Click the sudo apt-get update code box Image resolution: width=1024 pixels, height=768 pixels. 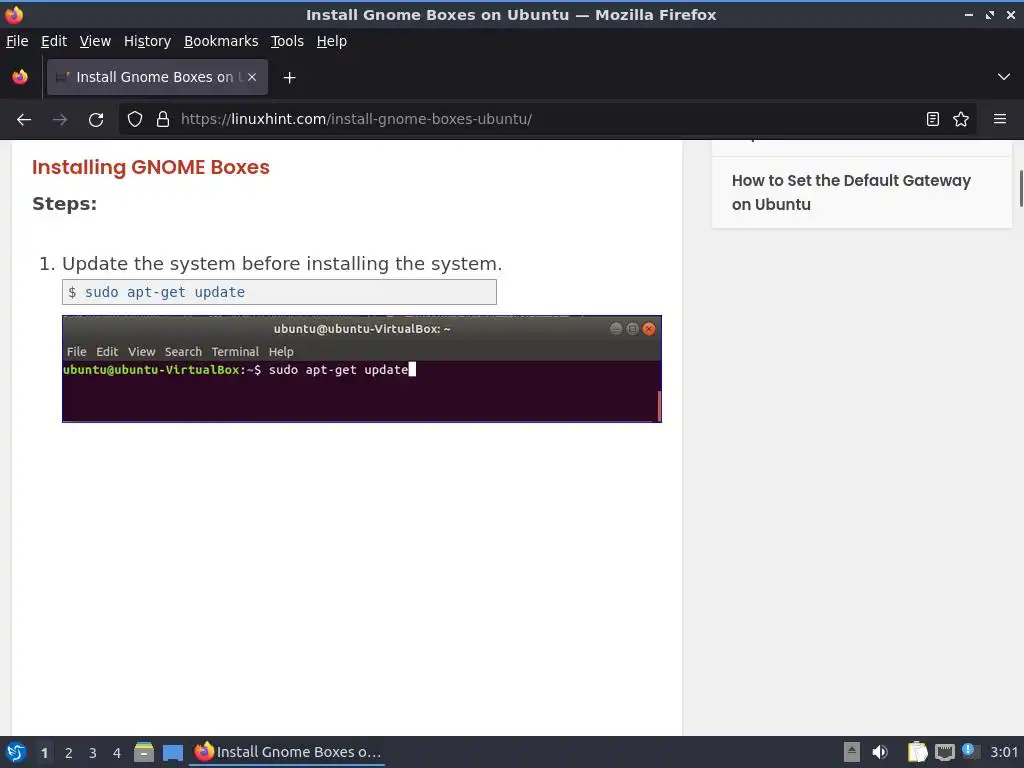click(279, 292)
